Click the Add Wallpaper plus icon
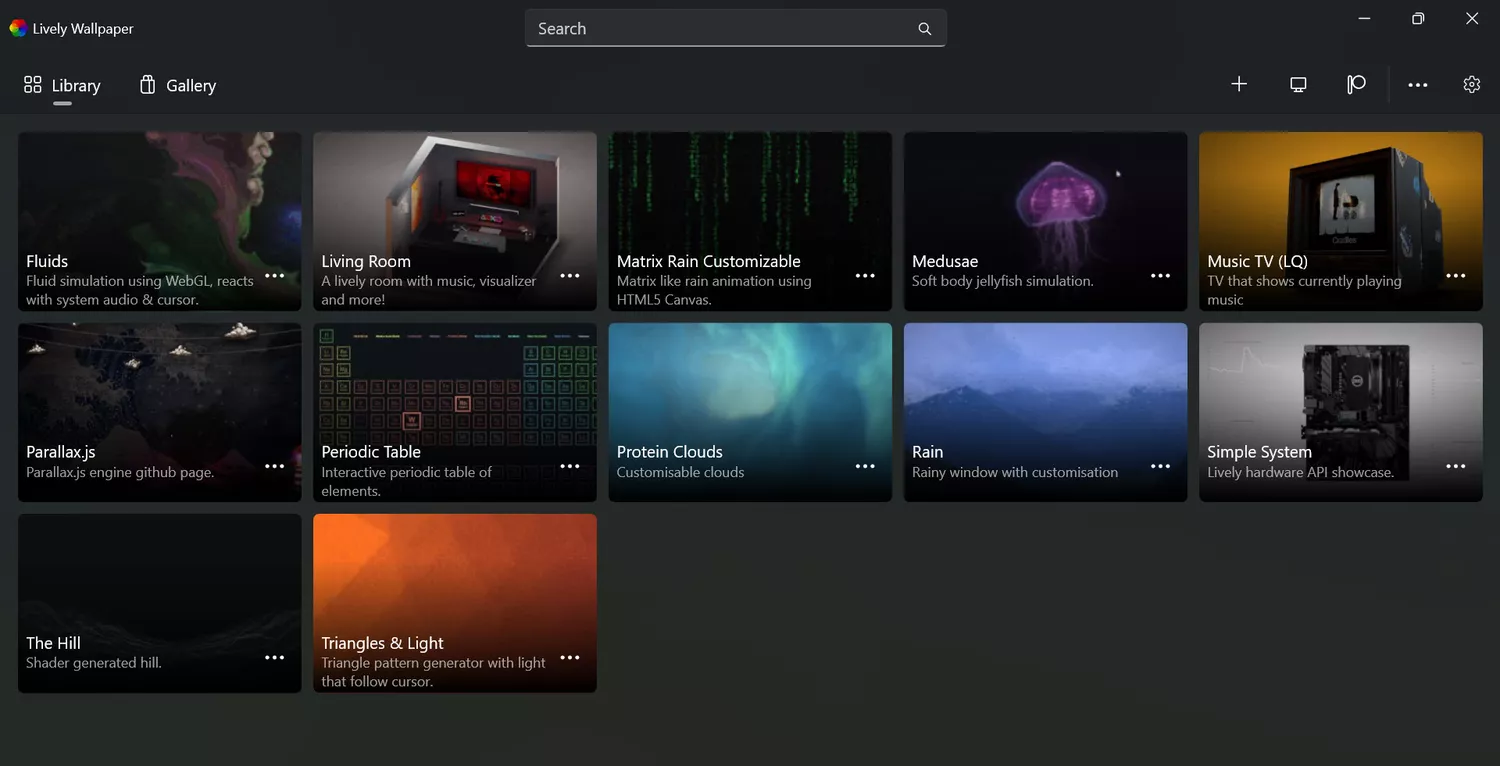The height and width of the screenshot is (766, 1500). pos(1239,85)
